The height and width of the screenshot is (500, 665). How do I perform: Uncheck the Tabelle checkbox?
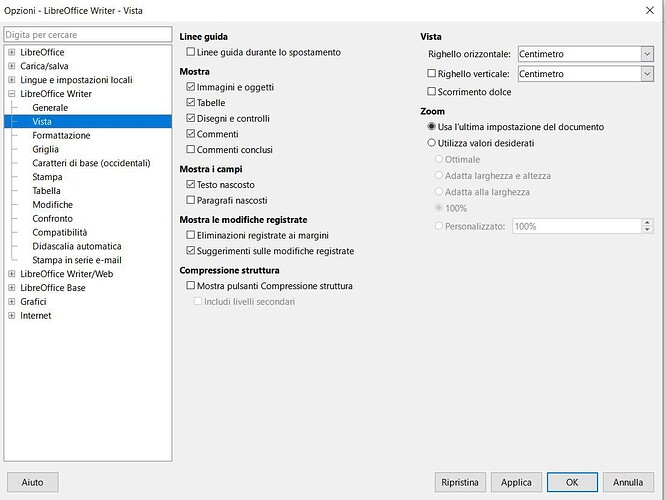[x=191, y=103]
